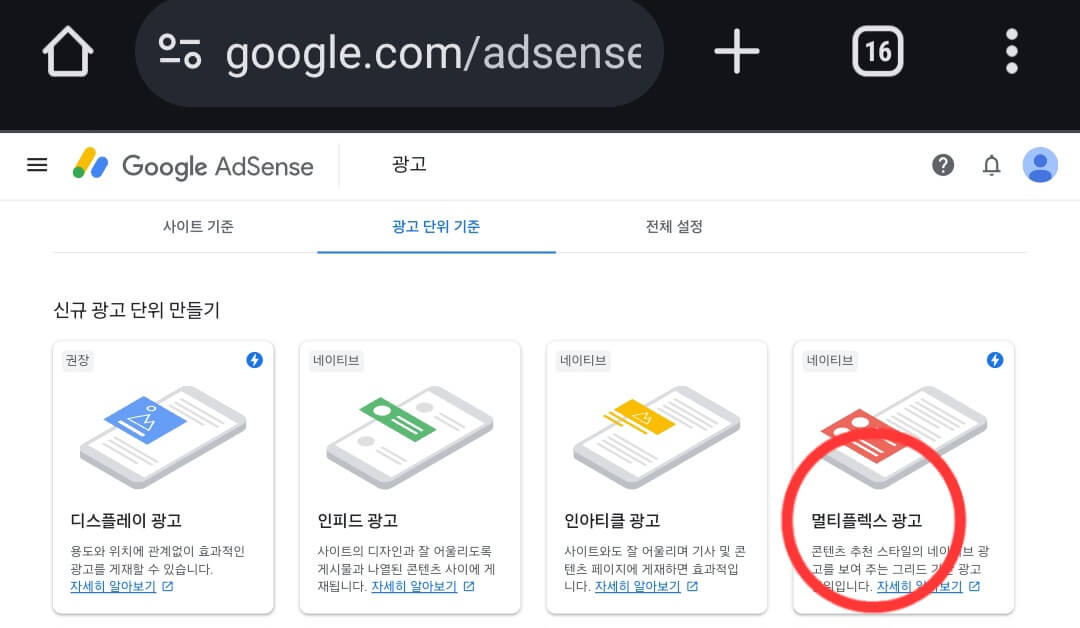Click the 신규 광고 단위 만들기 heading
1080x628 pixels.
pyautogui.click(x=136, y=310)
